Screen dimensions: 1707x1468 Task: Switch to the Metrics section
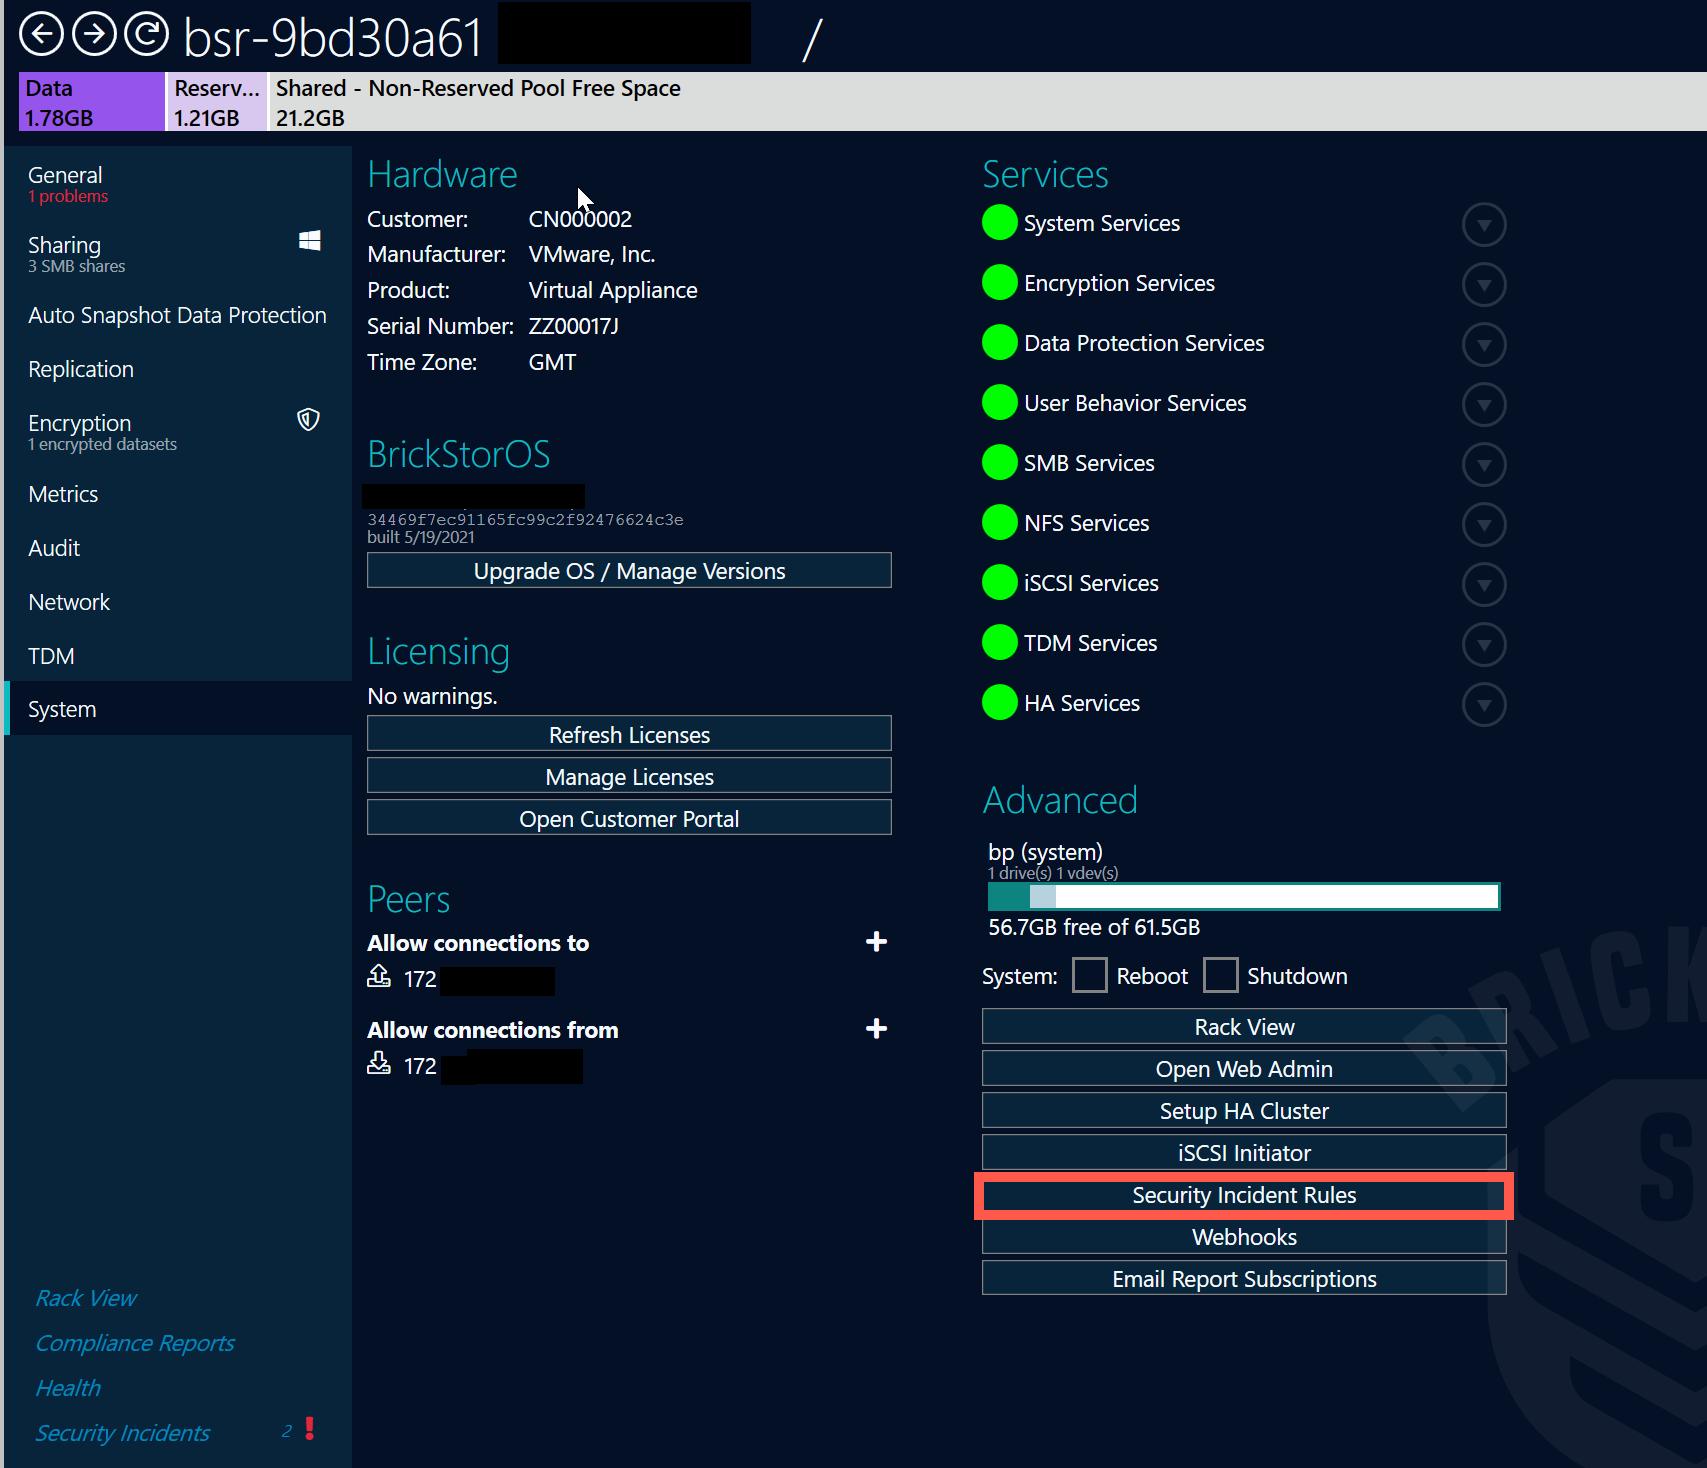coord(63,493)
